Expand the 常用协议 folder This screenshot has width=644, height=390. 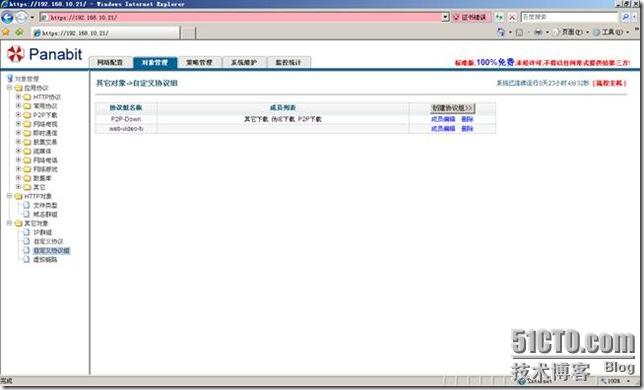coord(18,106)
